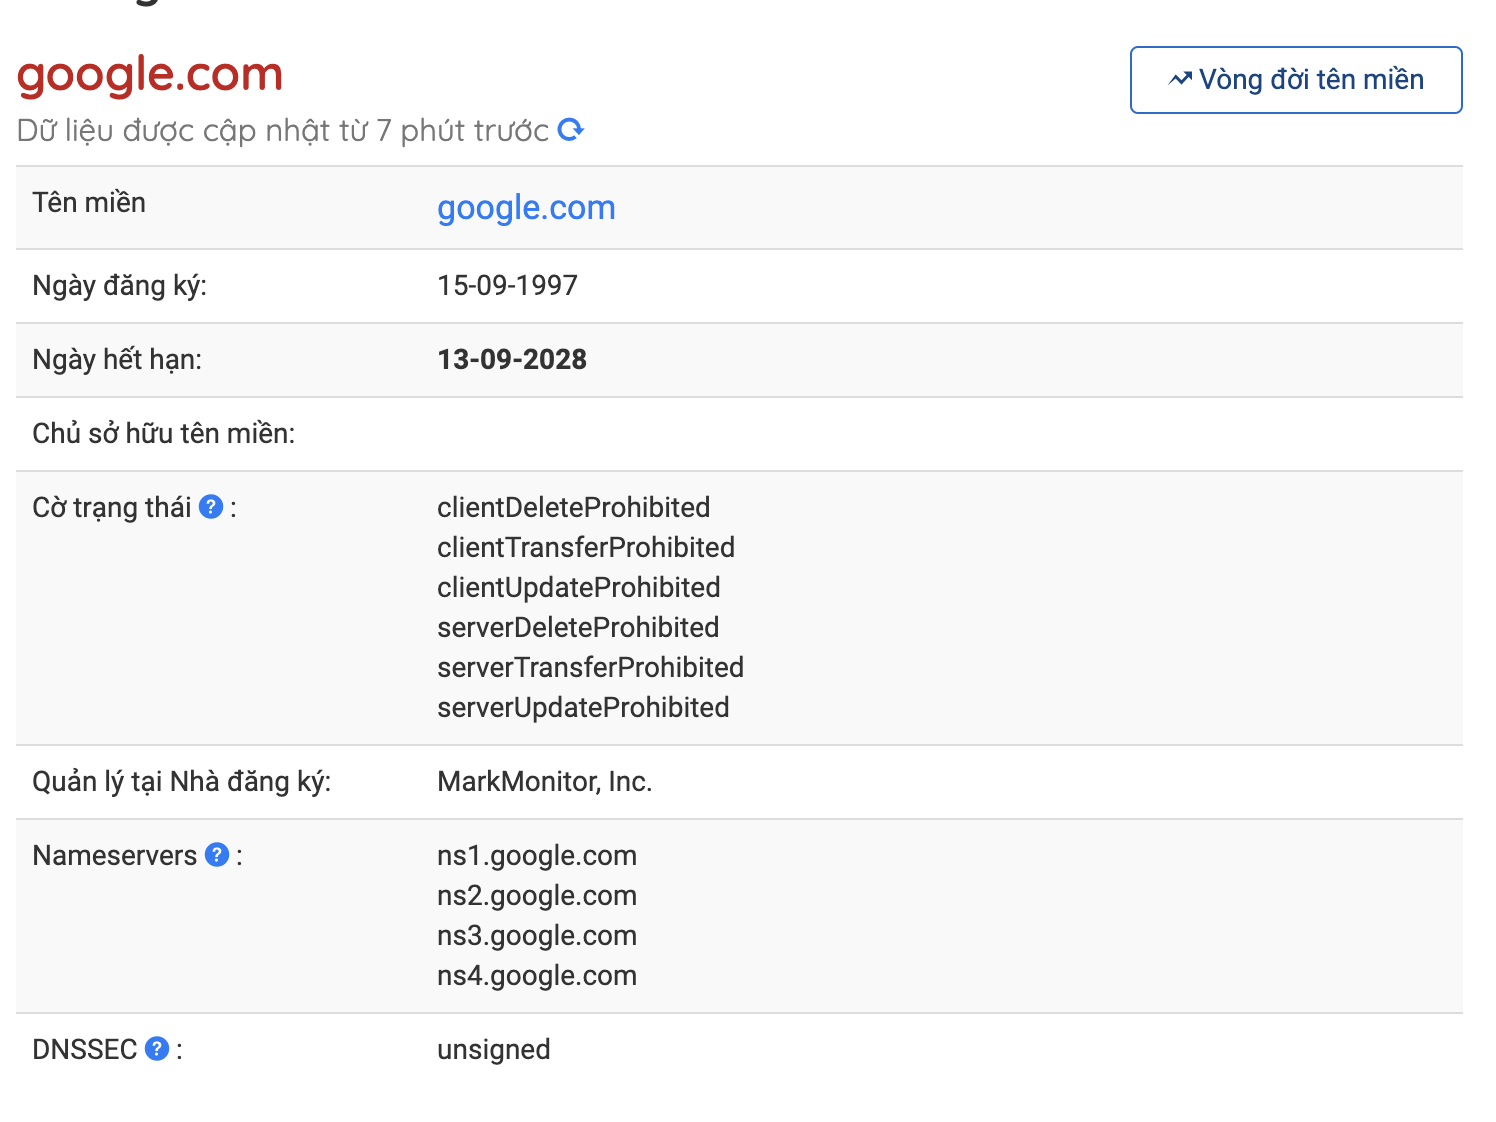
Task: Click the clientTransferProhibited status flag
Action: (586, 547)
